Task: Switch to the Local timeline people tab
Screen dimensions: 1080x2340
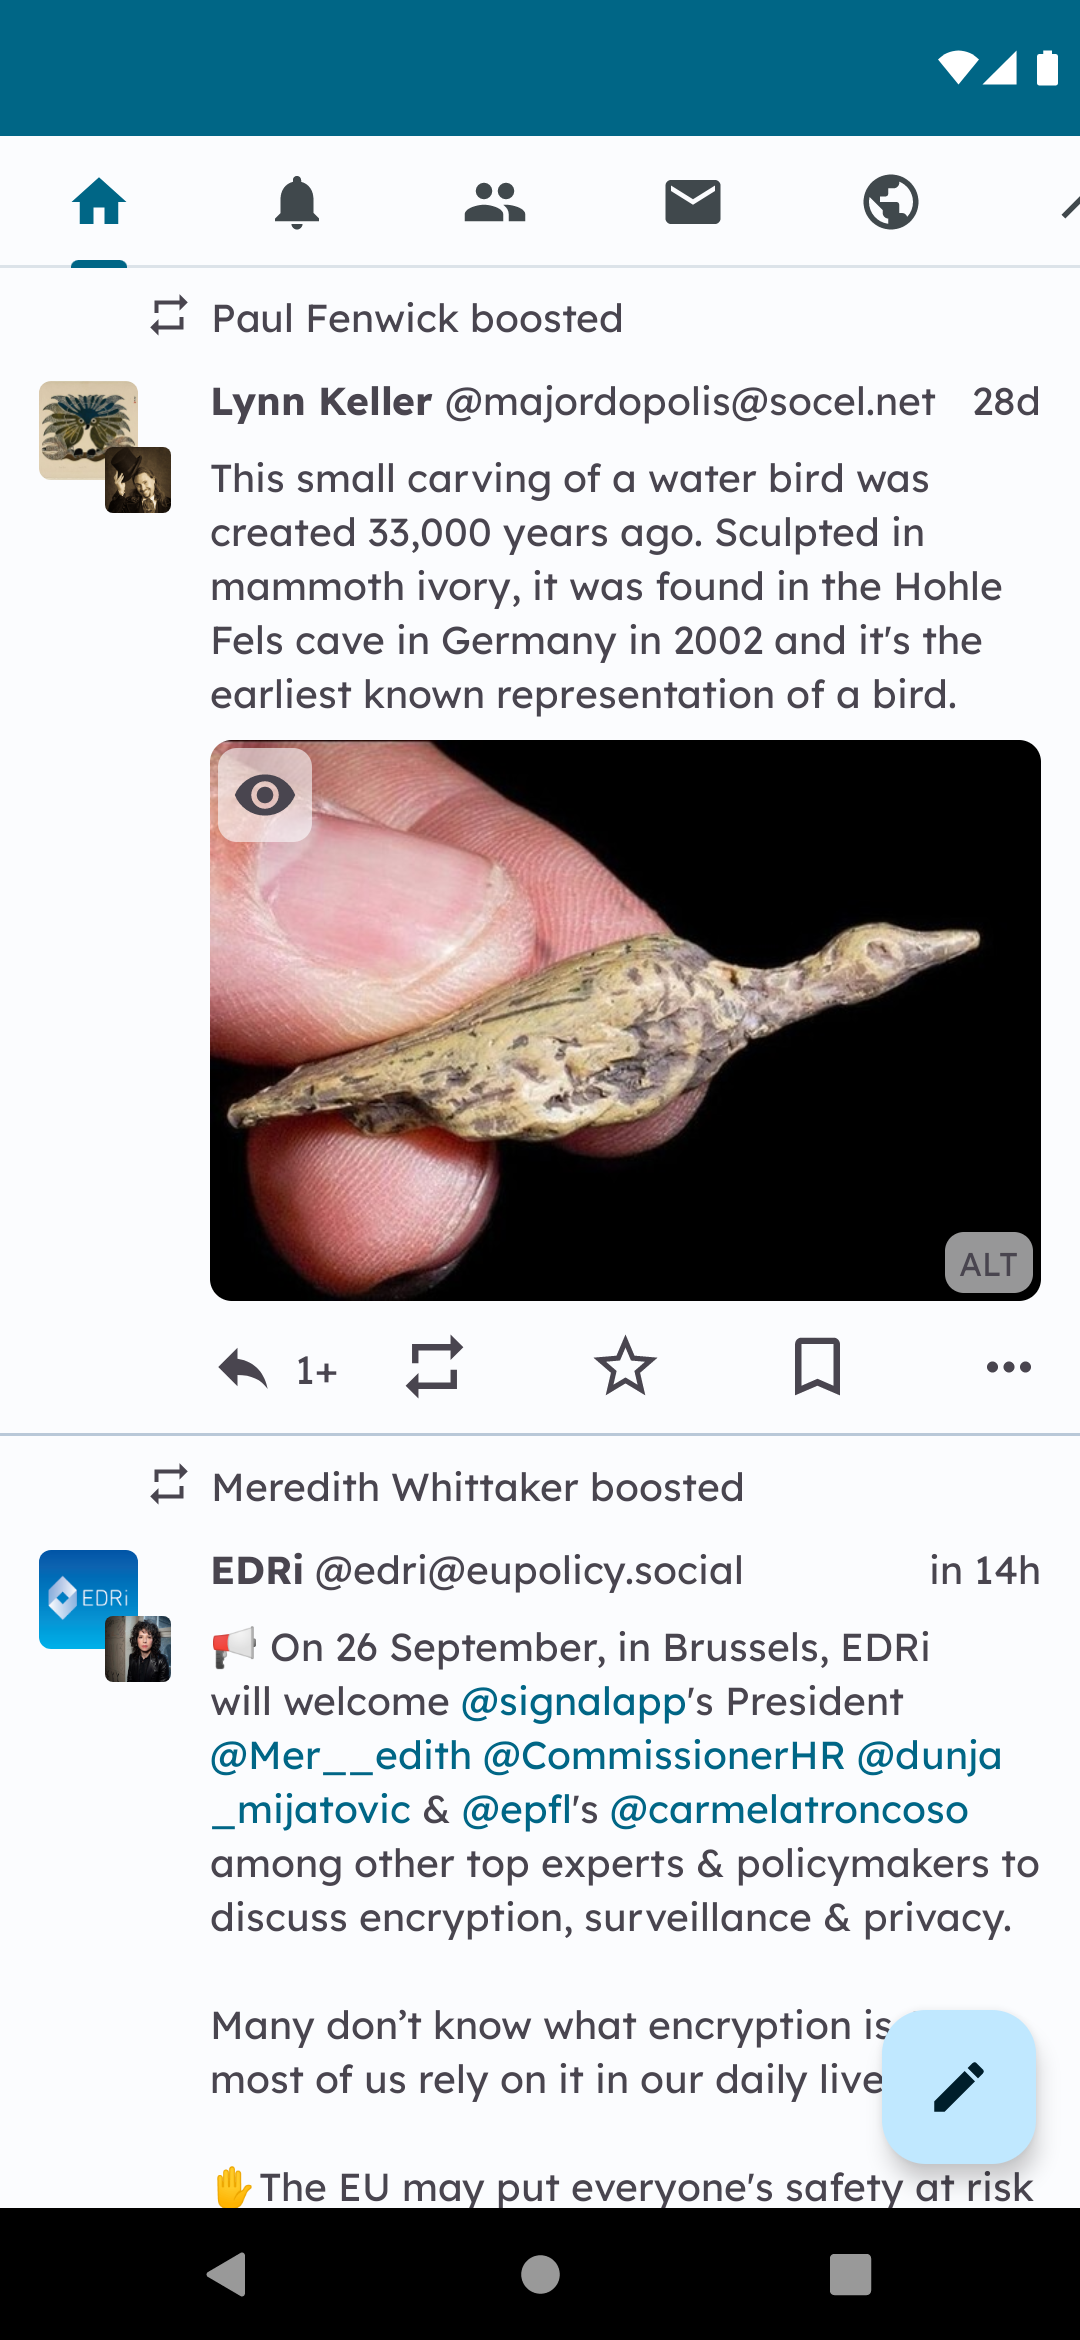Action: pos(495,202)
